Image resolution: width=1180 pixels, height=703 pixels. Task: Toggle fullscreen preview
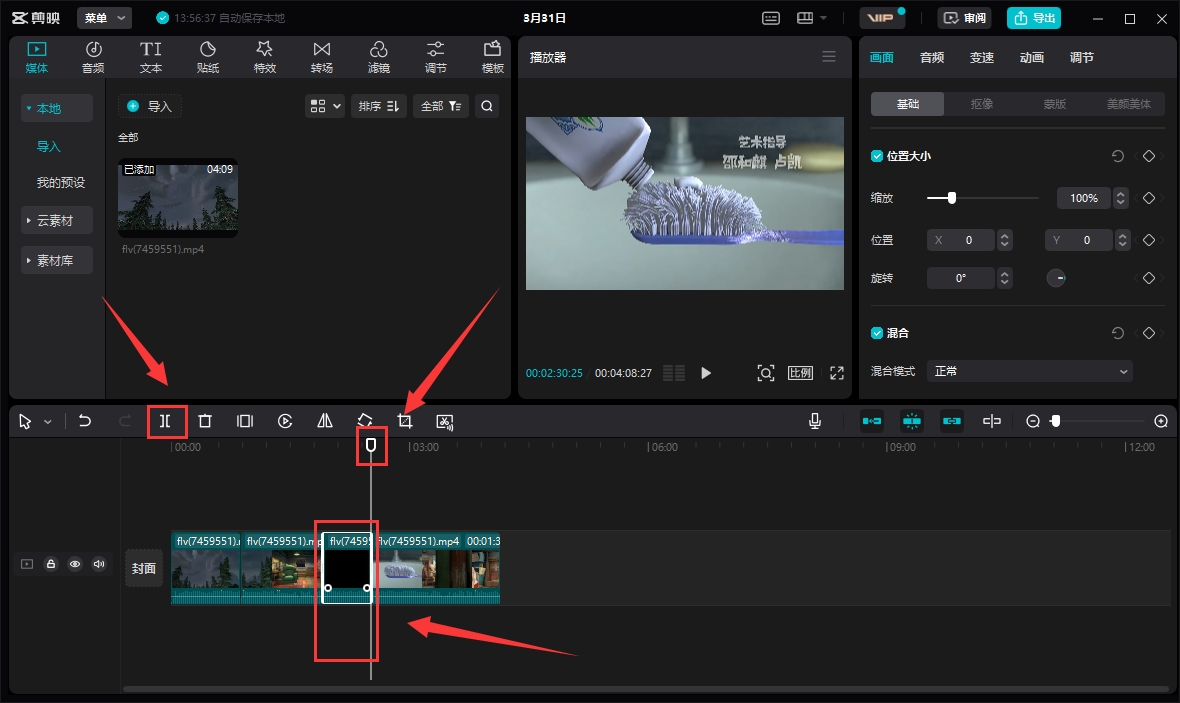tap(837, 373)
